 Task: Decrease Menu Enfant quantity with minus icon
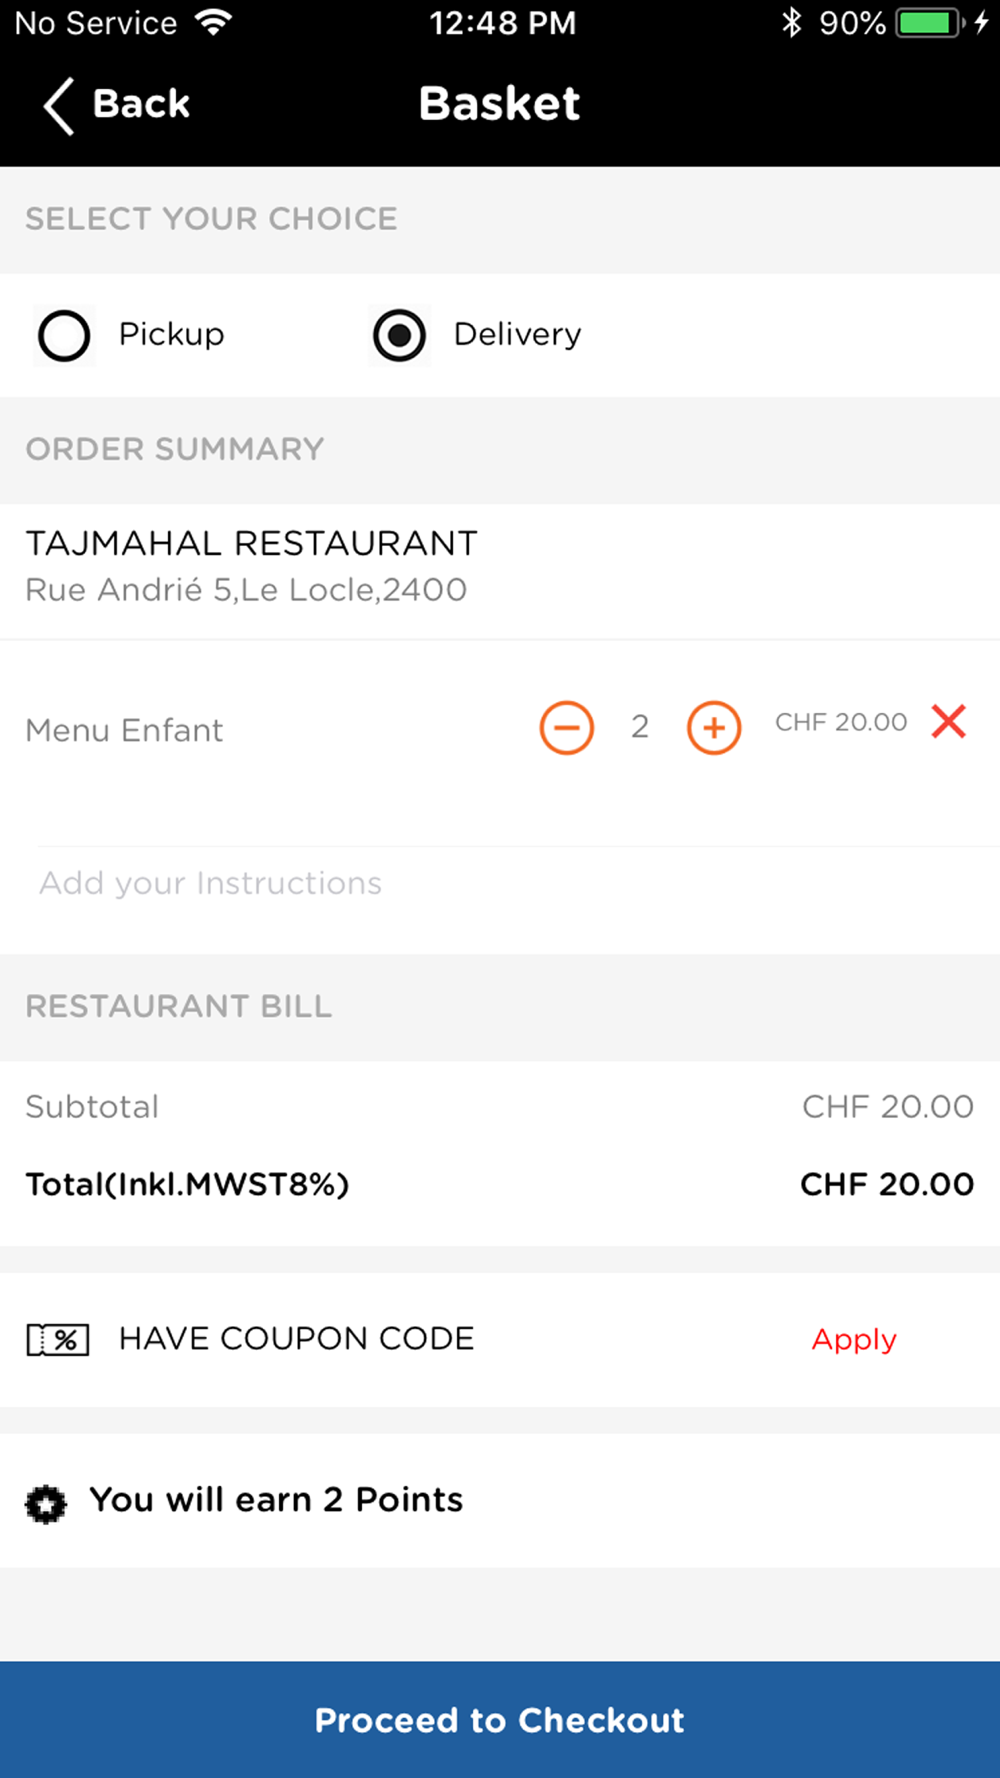pos(567,727)
